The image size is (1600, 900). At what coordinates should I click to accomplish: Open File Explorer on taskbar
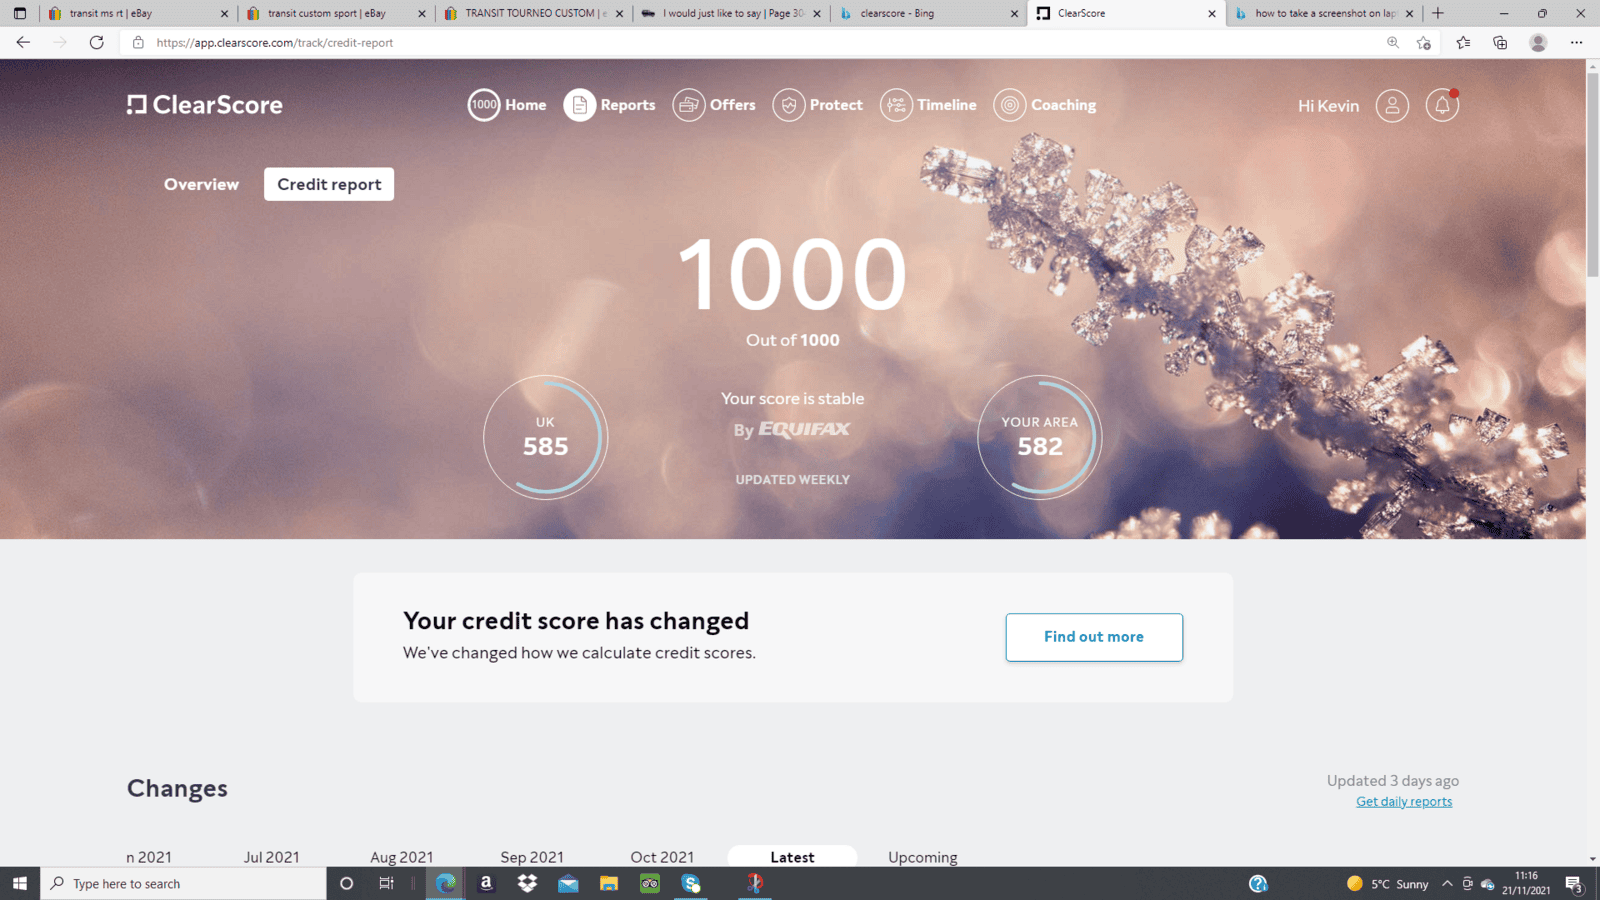point(609,883)
